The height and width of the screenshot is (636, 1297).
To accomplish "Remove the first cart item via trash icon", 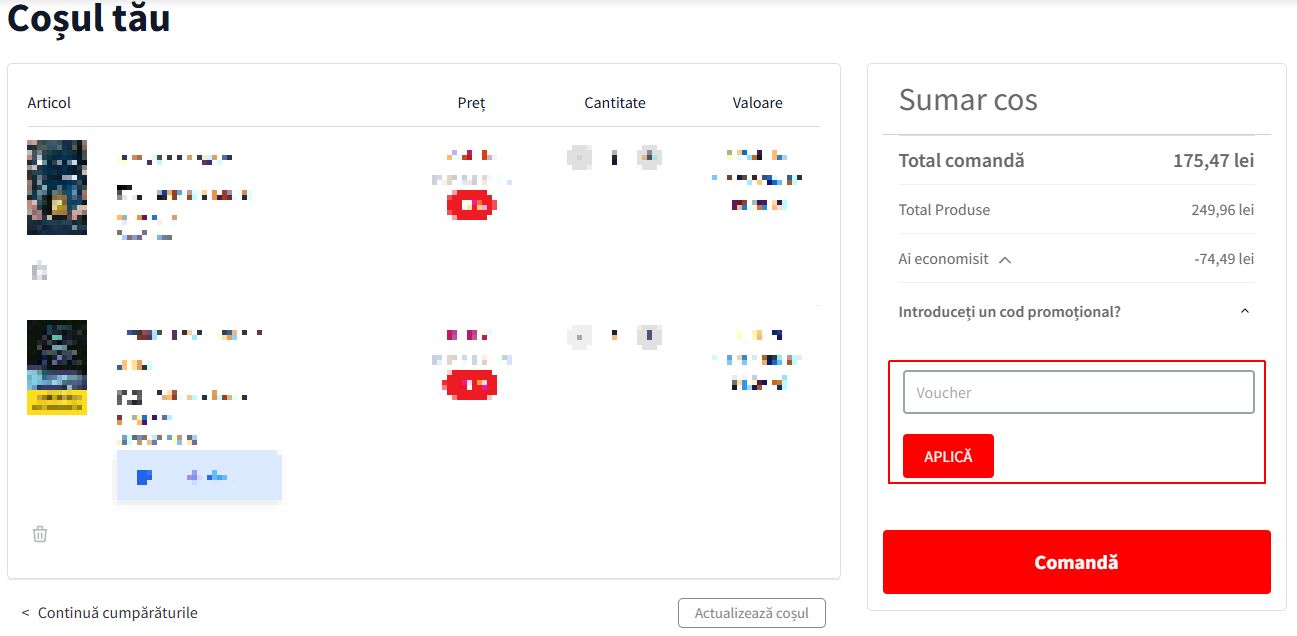I will point(40,271).
